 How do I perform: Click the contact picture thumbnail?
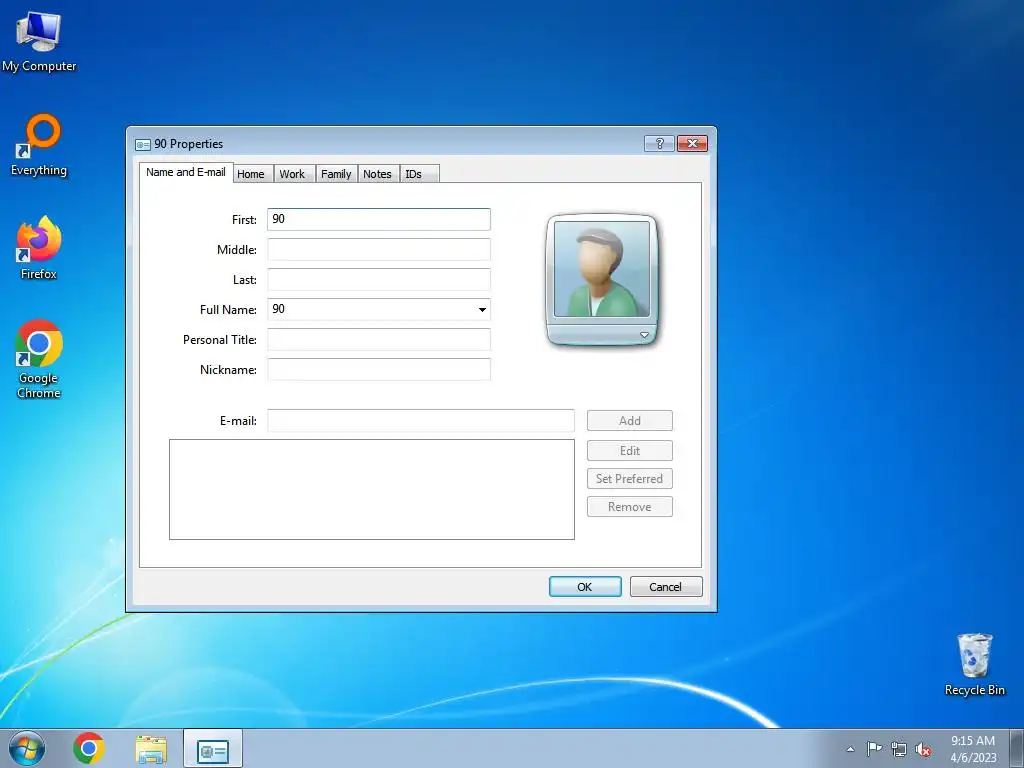(x=601, y=269)
